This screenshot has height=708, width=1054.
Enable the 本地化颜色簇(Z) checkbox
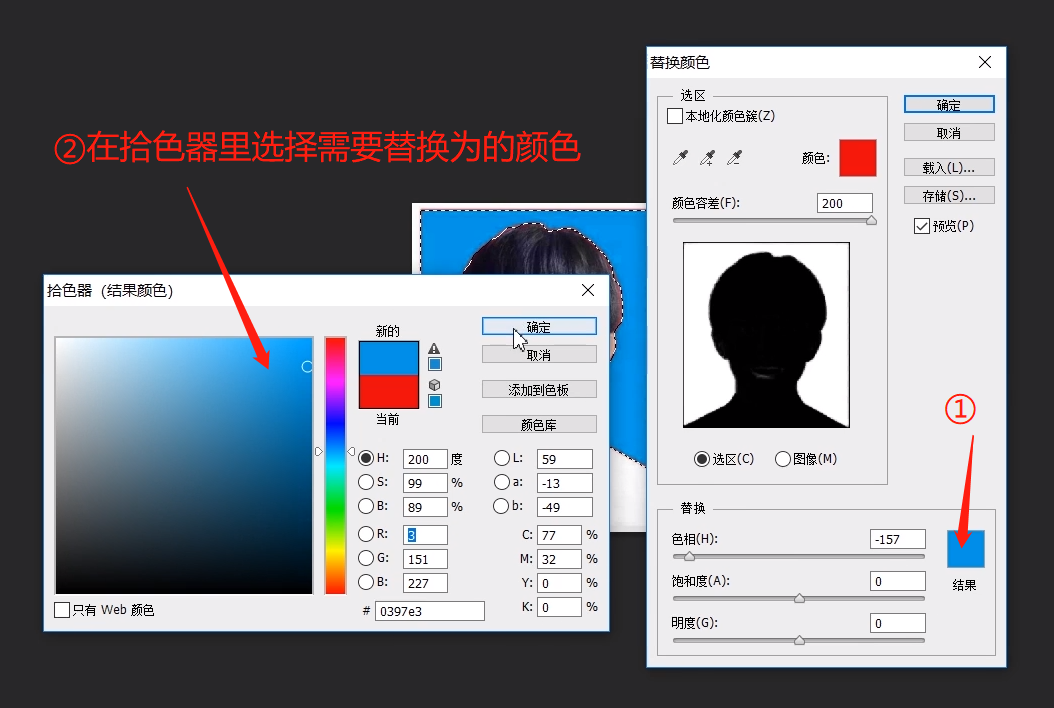coord(674,115)
